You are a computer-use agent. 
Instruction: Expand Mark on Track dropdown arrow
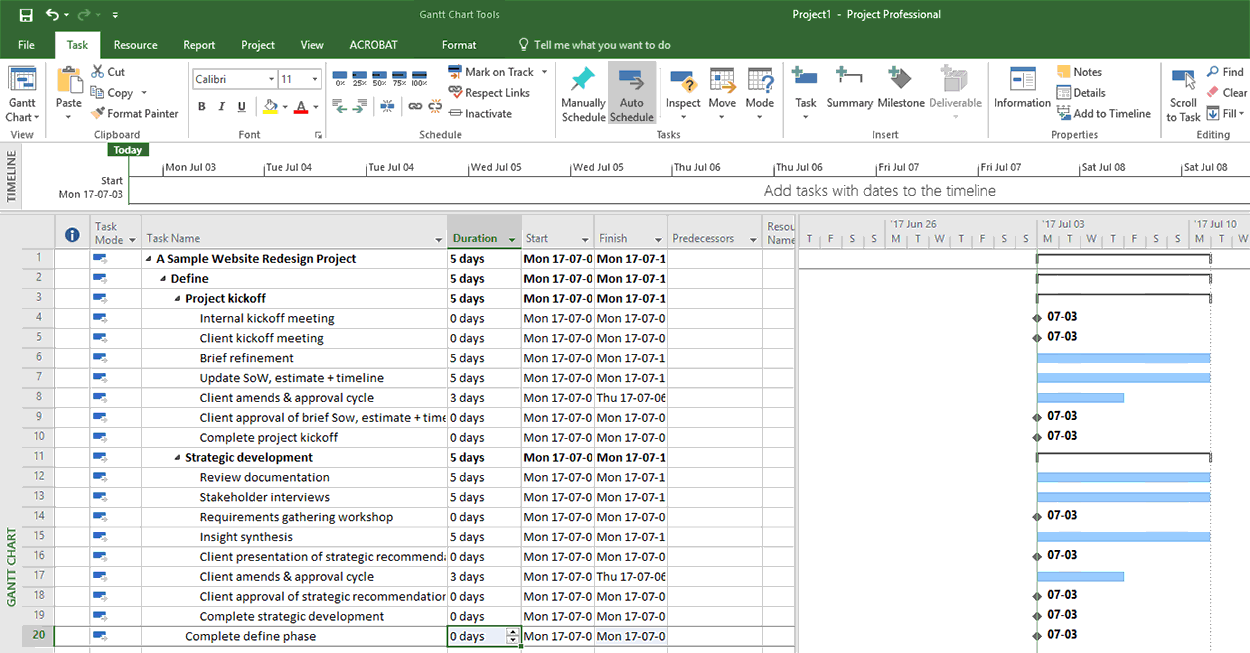click(544, 72)
